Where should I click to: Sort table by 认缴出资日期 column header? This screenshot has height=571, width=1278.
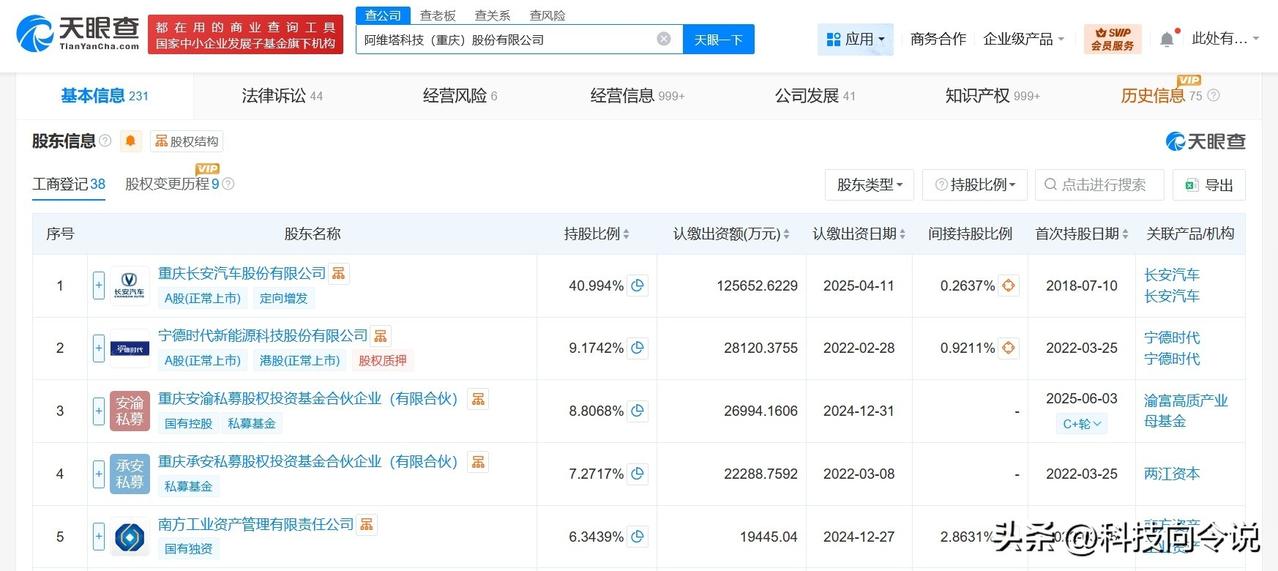860,234
